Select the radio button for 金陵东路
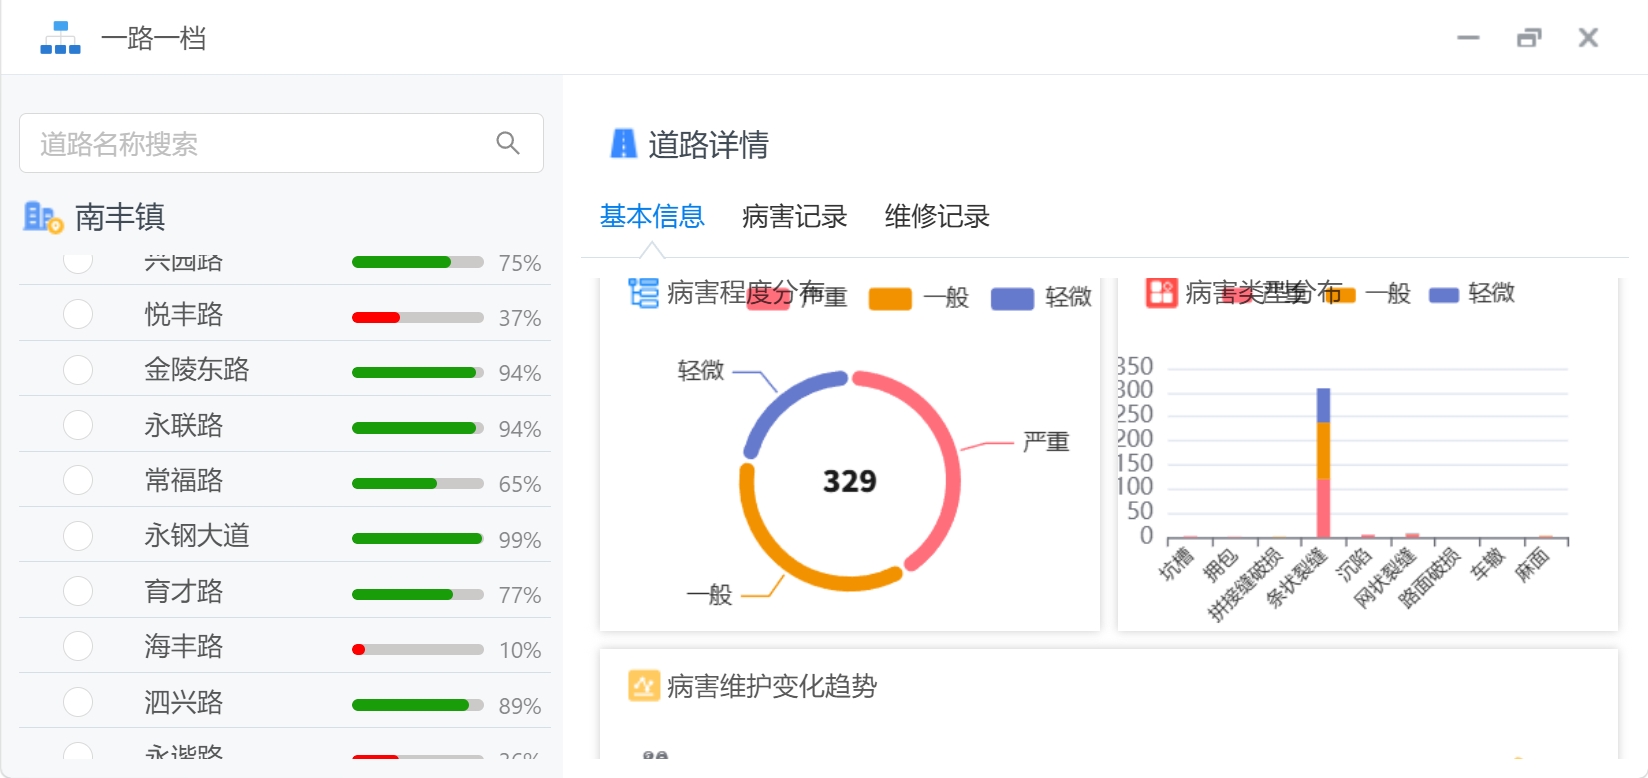 (78, 370)
